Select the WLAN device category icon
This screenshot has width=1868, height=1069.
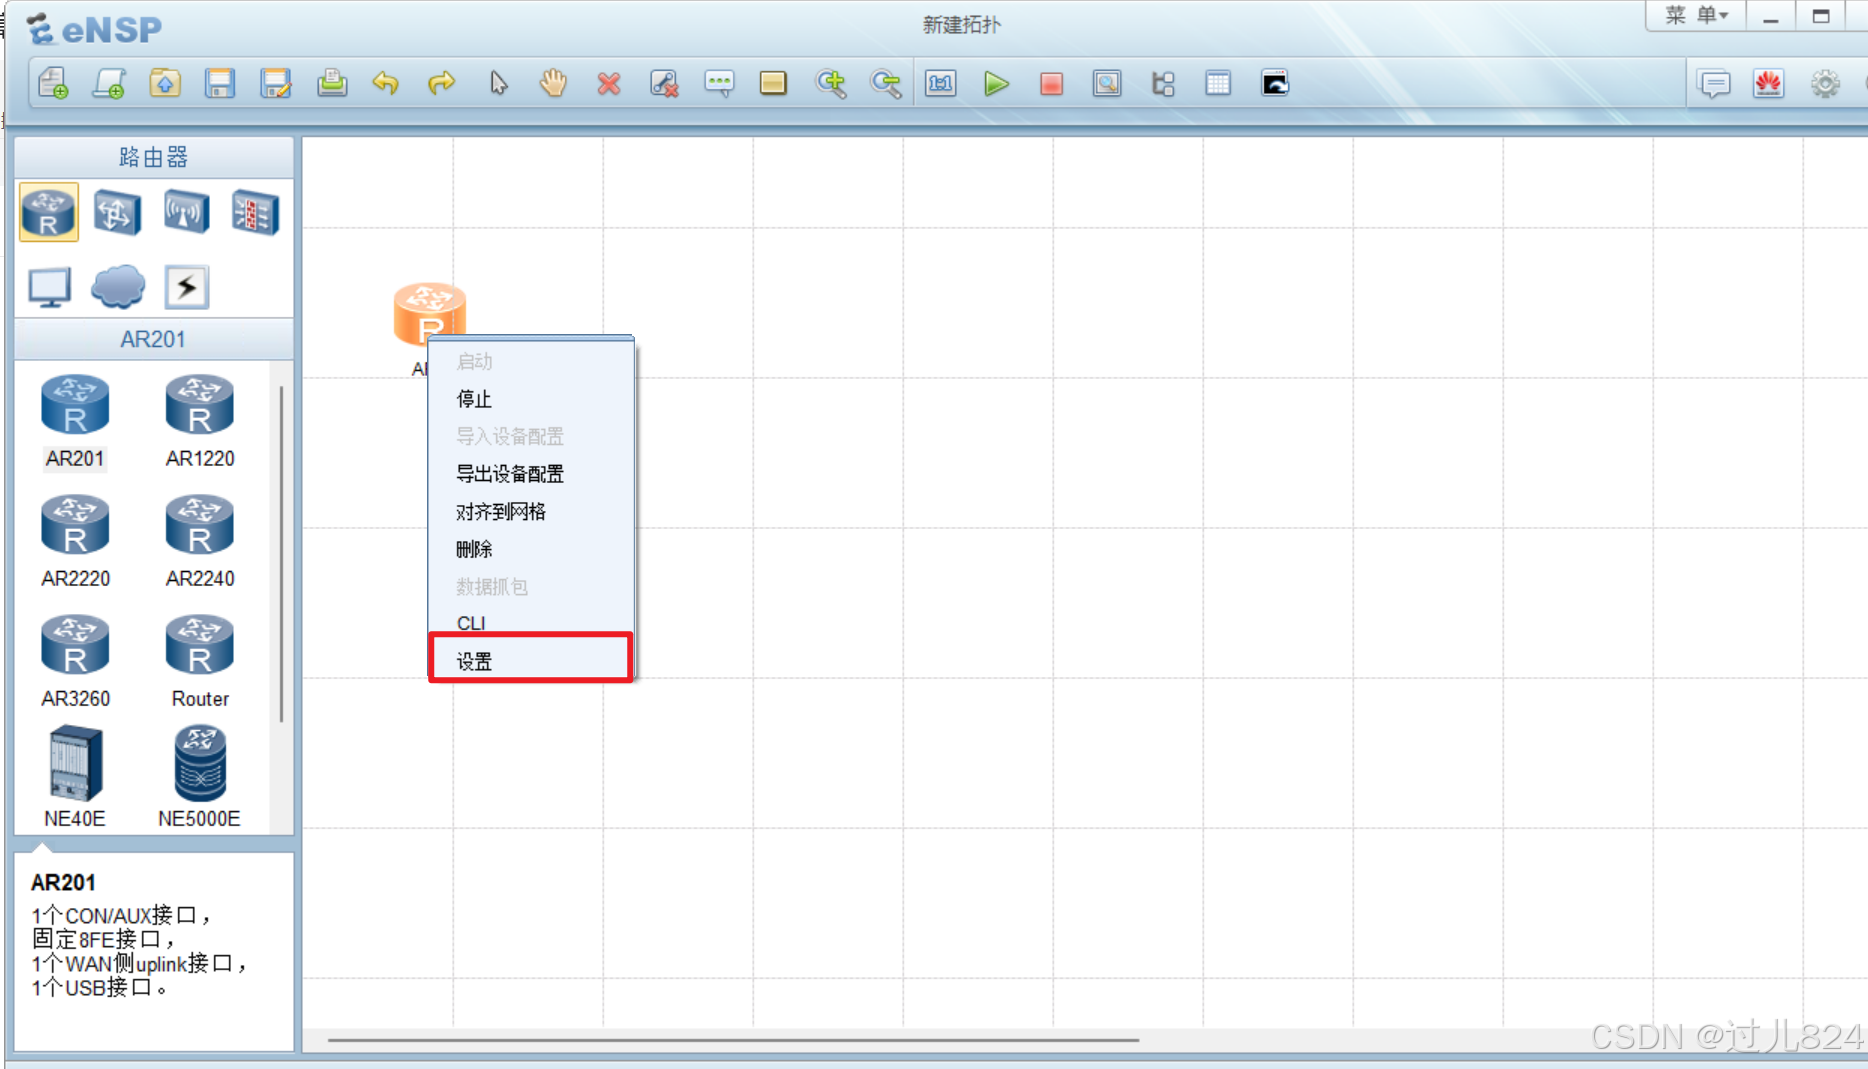click(x=185, y=212)
